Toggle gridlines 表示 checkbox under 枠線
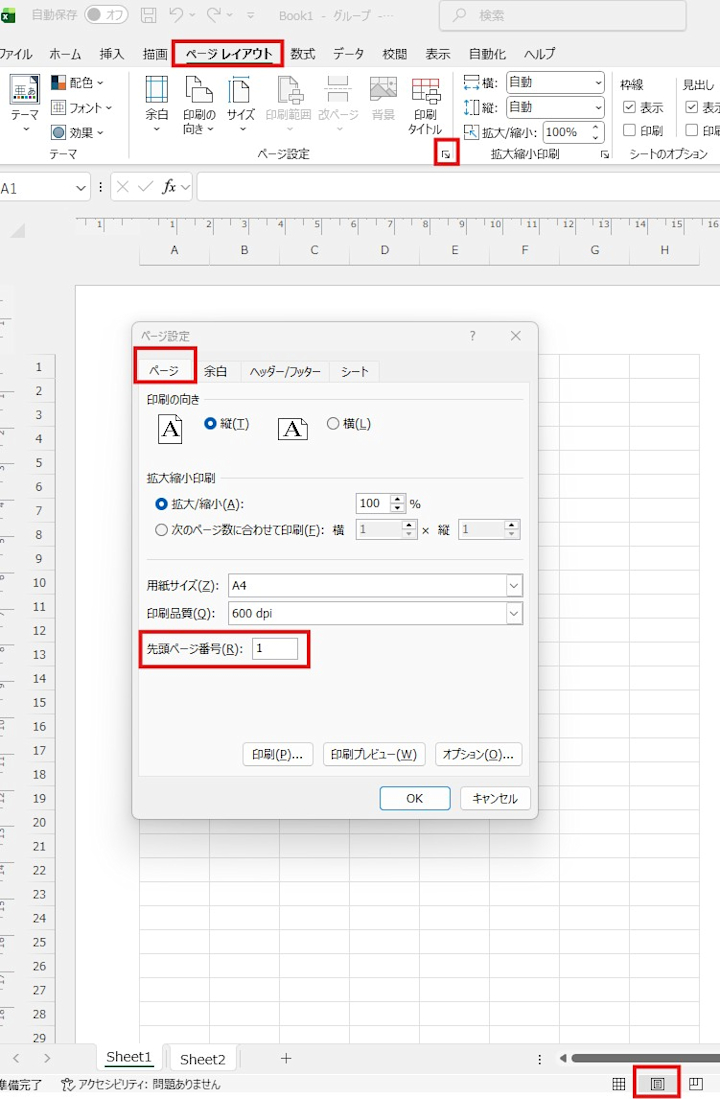 pyautogui.click(x=630, y=107)
